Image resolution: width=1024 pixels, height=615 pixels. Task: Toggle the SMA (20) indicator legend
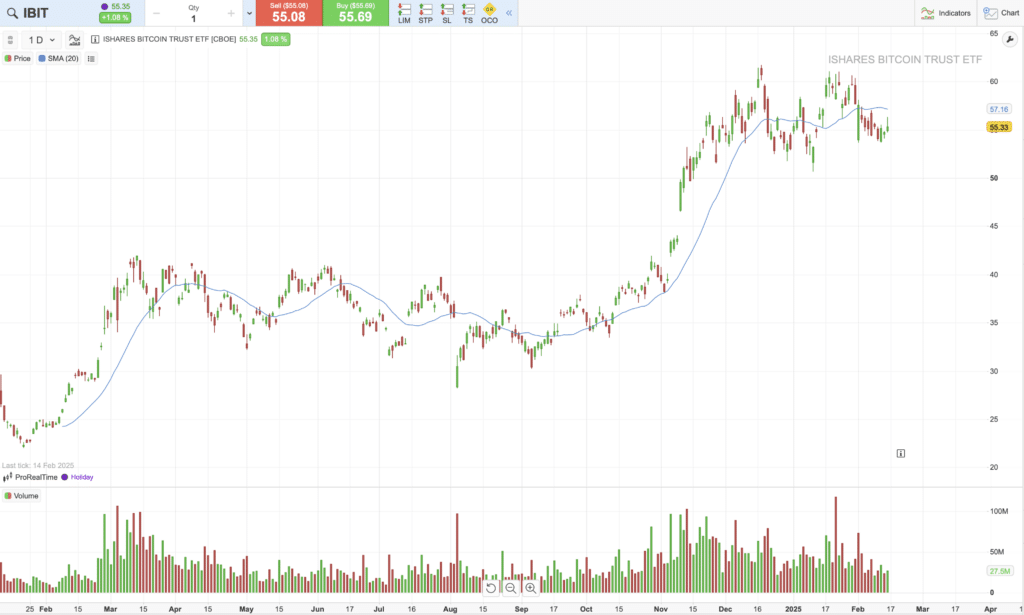pos(59,59)
